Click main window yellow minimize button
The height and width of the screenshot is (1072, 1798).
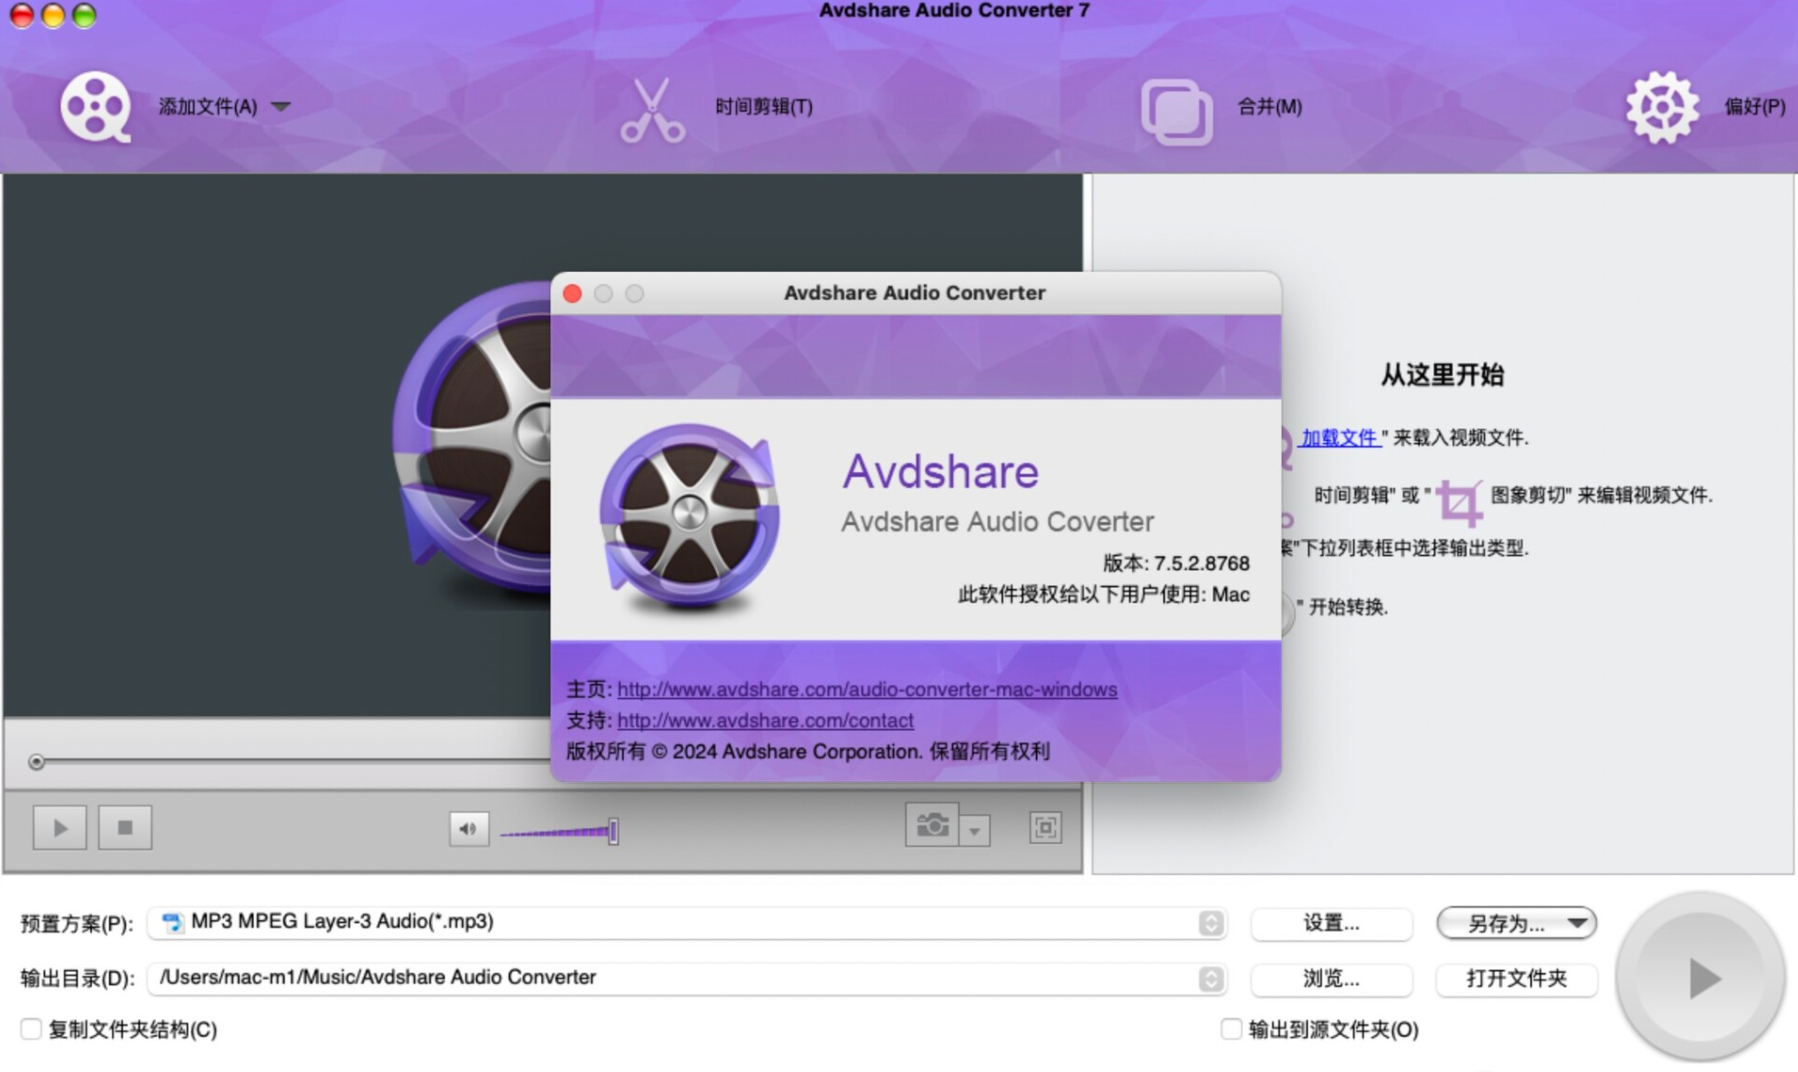coord(53,15)
